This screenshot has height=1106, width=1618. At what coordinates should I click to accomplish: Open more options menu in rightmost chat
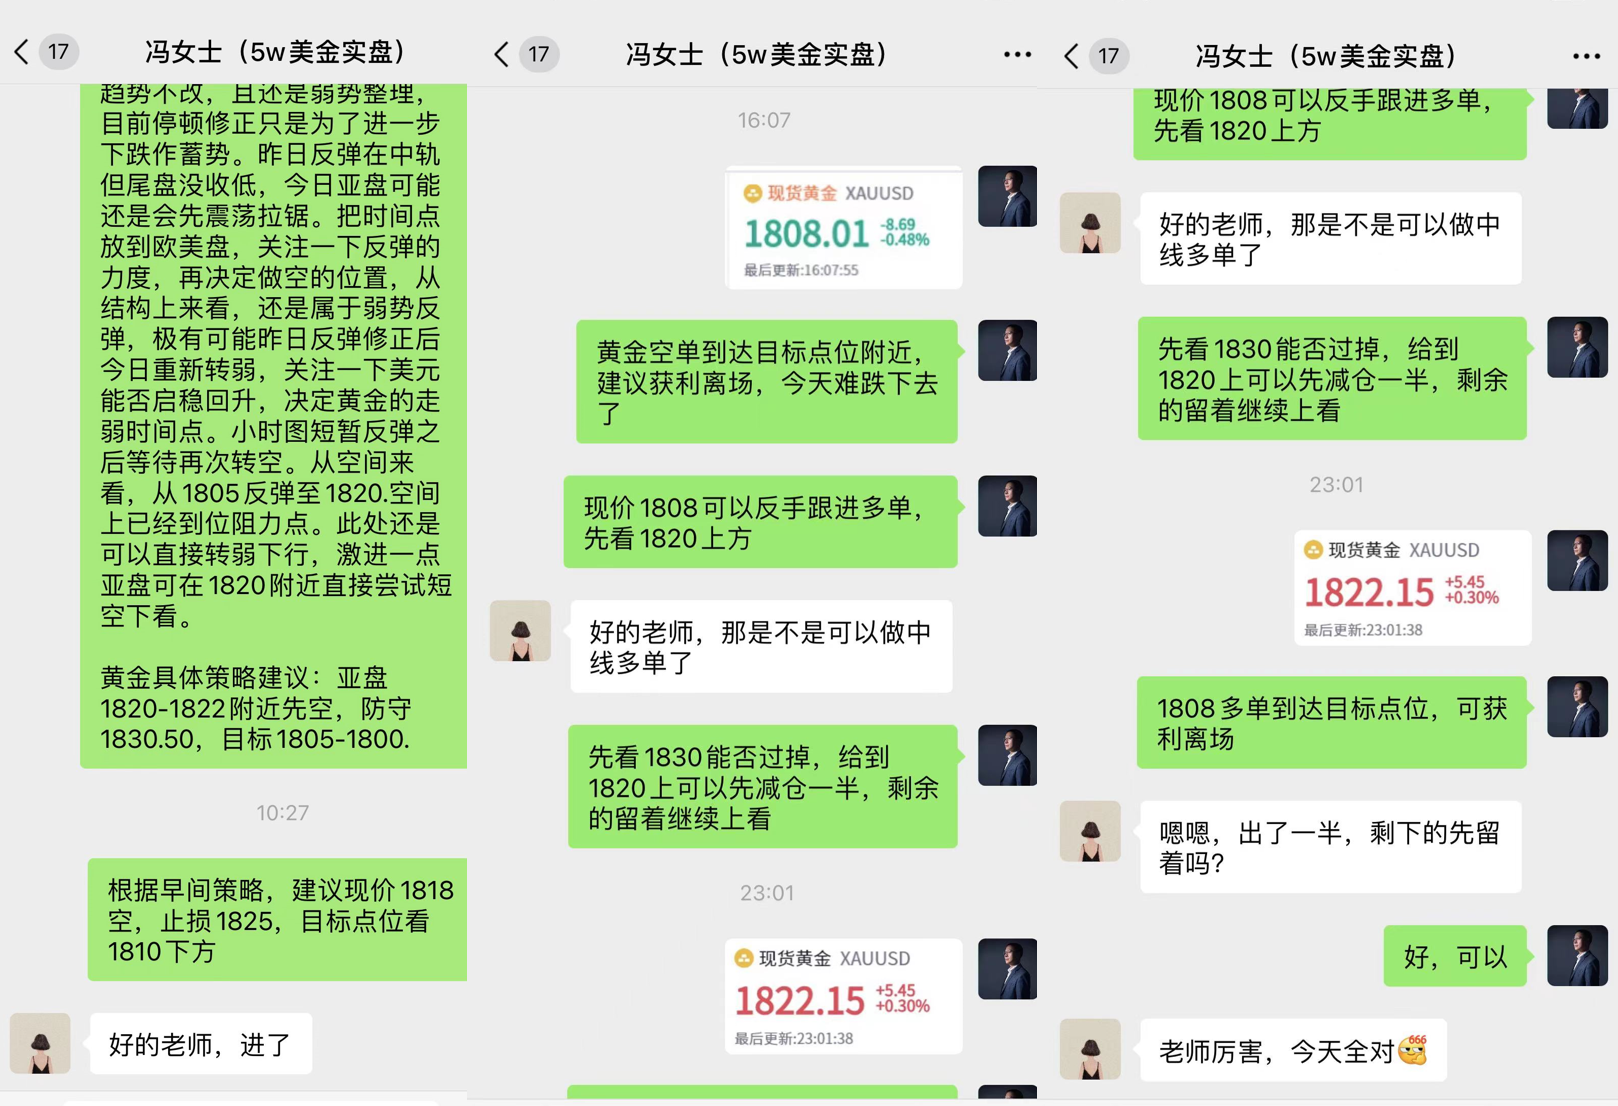[x=1586, y=56]
